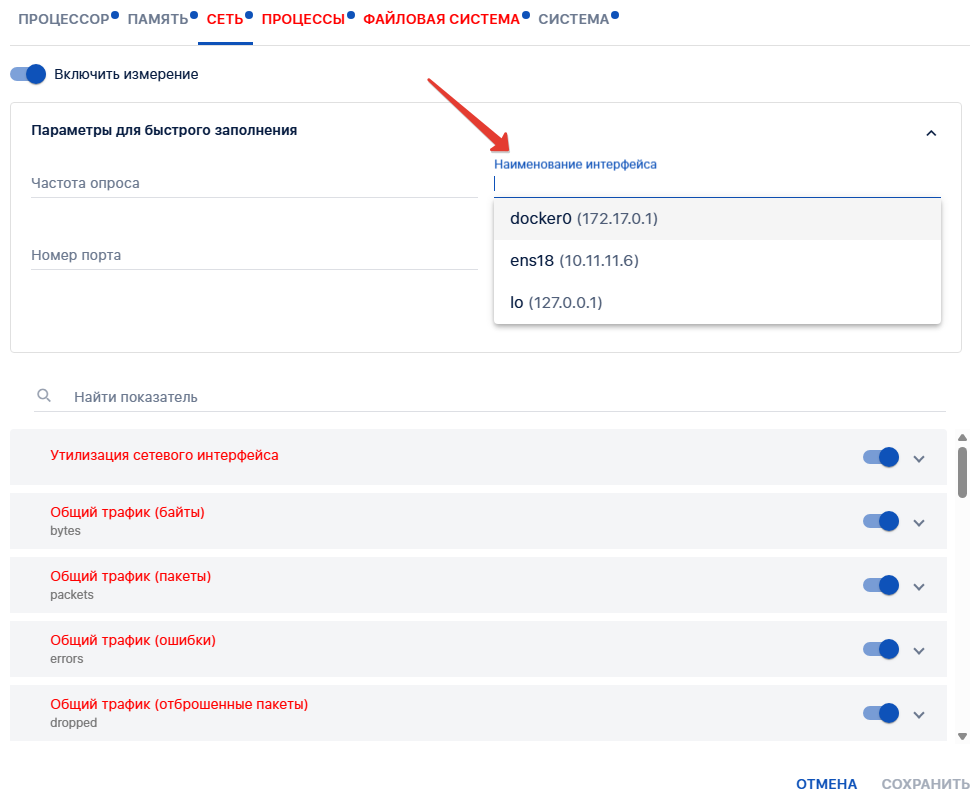Choose ens18 (10.11.11.6) interface option

click(574, 261)
